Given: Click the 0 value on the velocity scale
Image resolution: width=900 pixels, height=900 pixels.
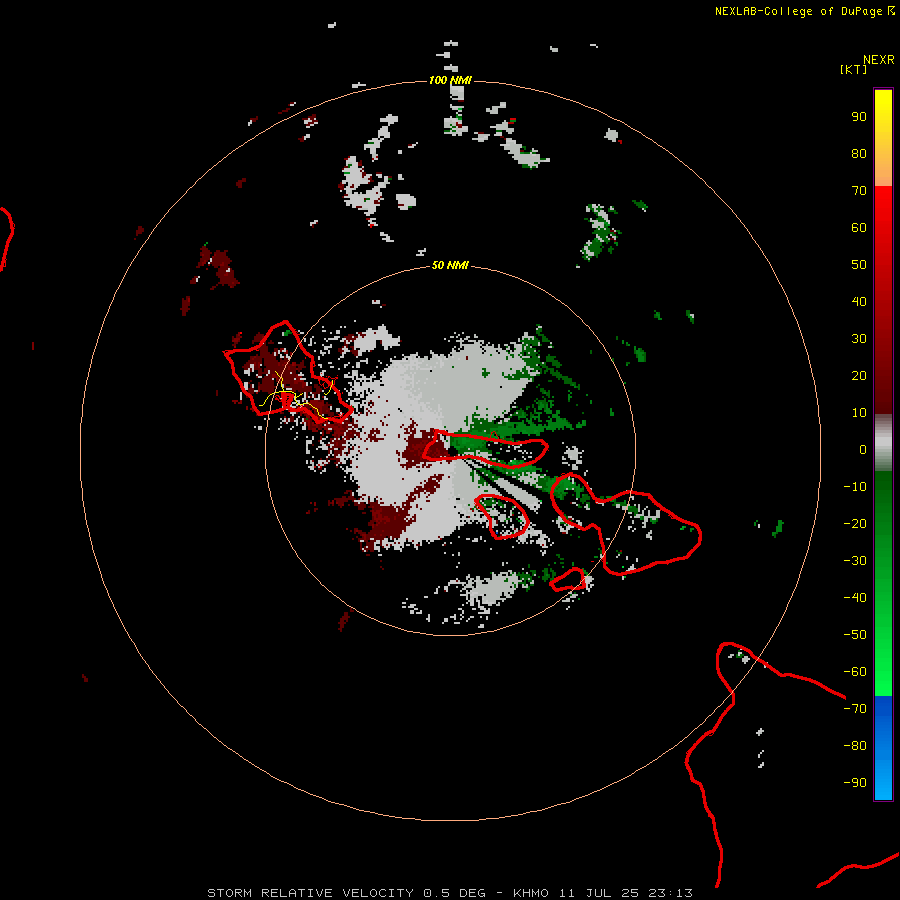Looking at the screenshot, I should [863, 450].
